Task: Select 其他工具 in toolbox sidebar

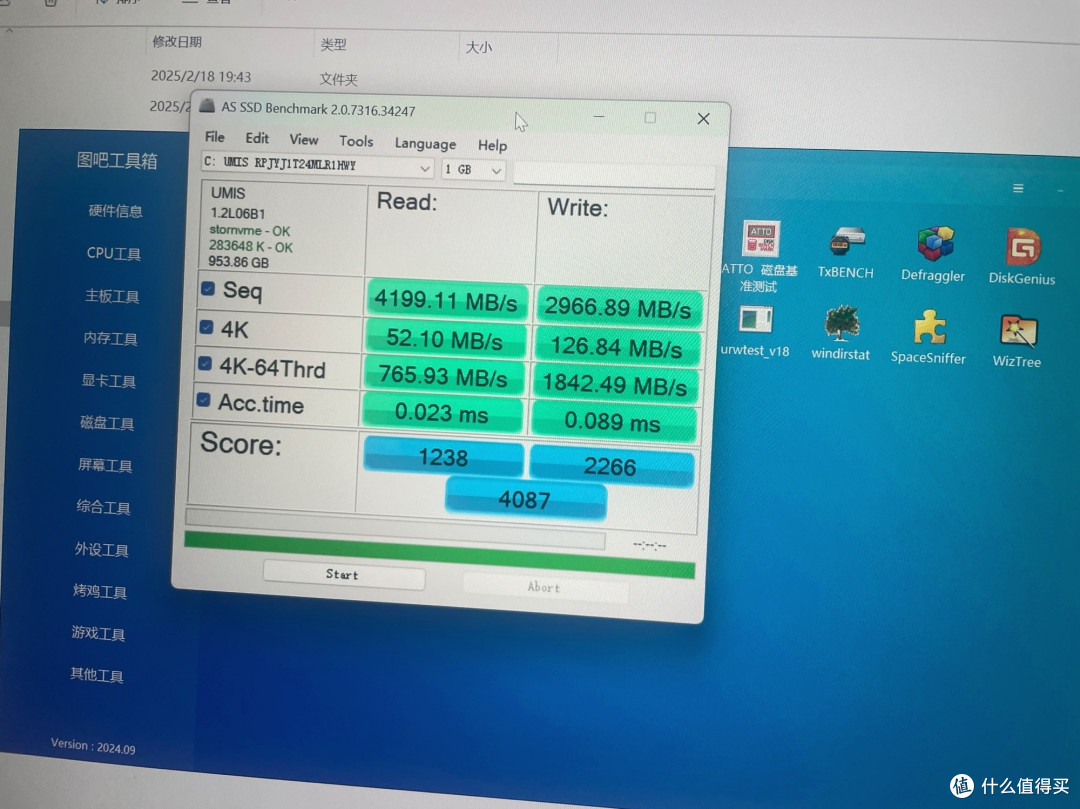Action: coord(96,675)
